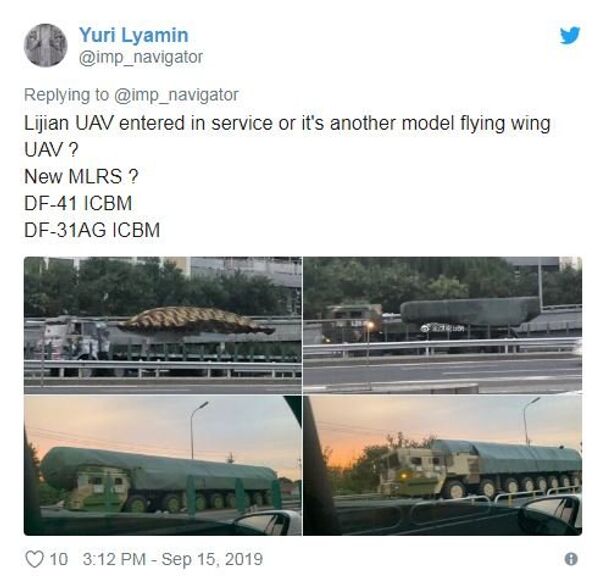
Task: Open DF-41 ICBM launcher photo
Action: tap(163, 465)
